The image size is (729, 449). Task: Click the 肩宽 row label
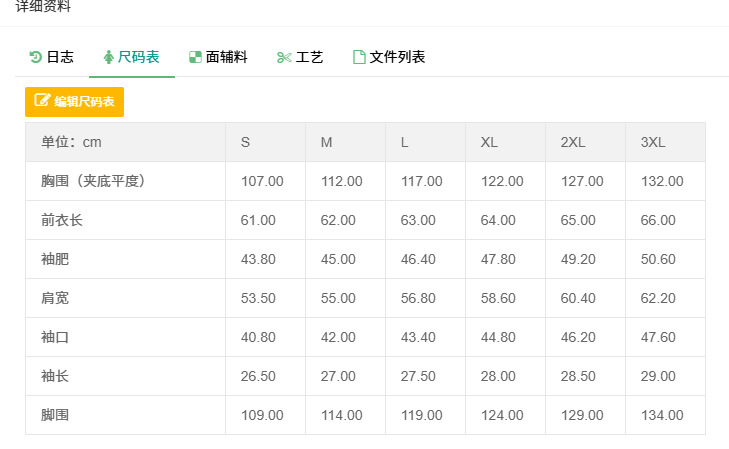pos(55,298)
